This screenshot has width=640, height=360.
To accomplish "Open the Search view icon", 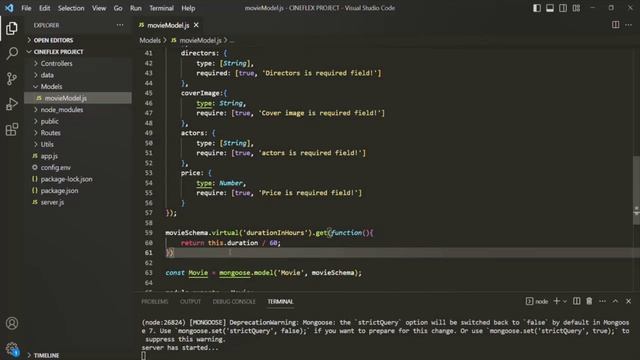I will click(x=12, y=53).
